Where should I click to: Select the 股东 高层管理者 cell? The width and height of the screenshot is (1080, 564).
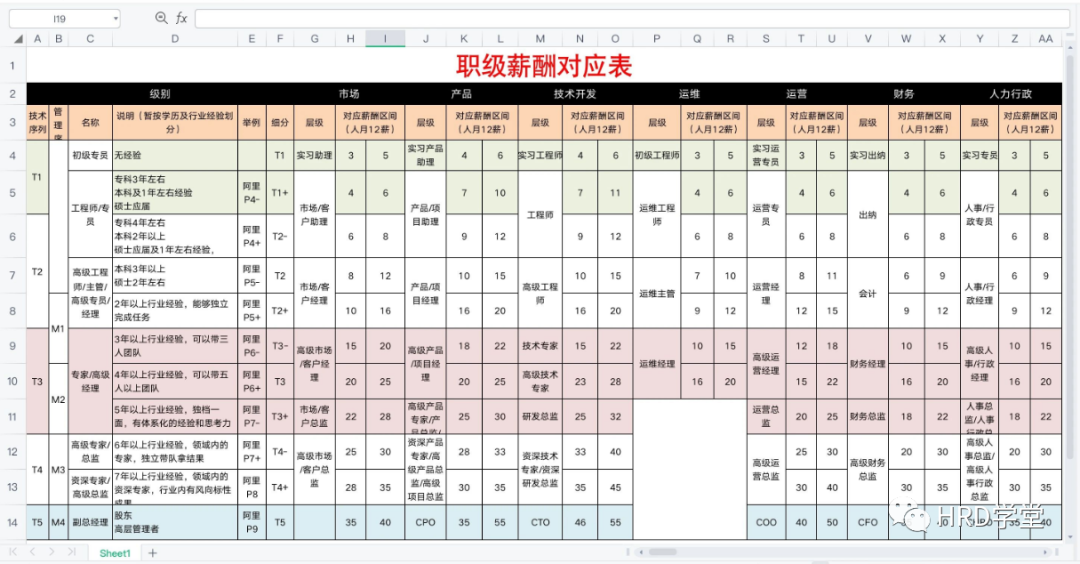coord(175,522)
